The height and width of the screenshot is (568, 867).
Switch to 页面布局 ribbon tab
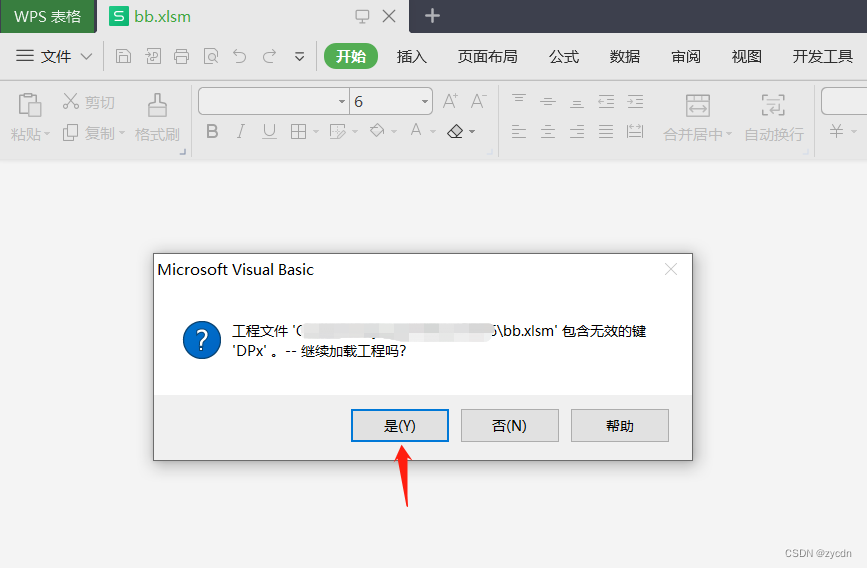tap(487, 56)
